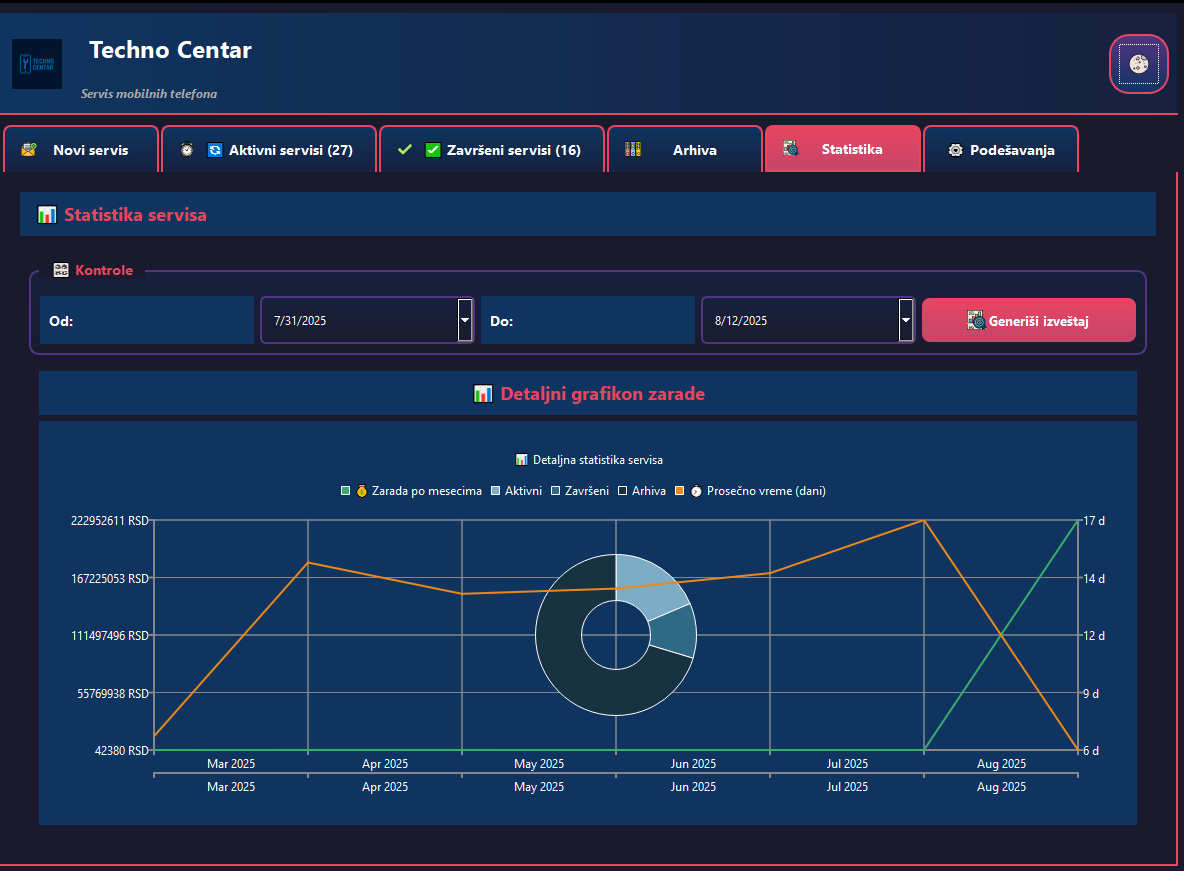Click the Techno Centar logo image
The height and width of the screenshot is (871, 1184).
click(x=37, y=64)
